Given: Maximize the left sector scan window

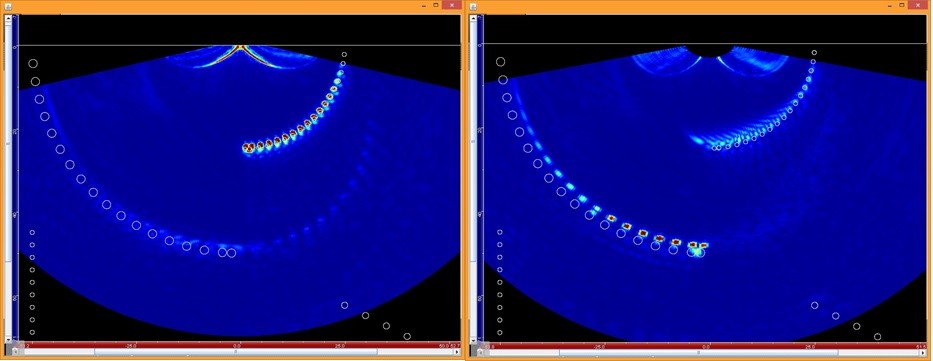Looking at the screenshot, I should (436, 5).
